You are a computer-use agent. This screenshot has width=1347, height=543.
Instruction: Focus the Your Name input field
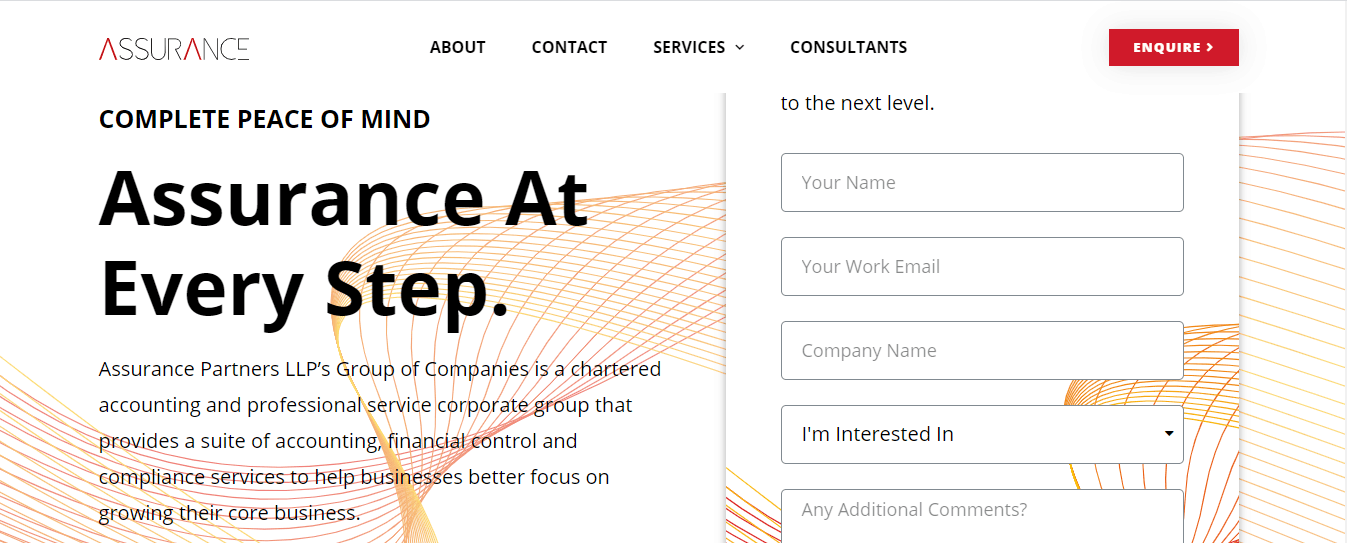coord(982,182)
